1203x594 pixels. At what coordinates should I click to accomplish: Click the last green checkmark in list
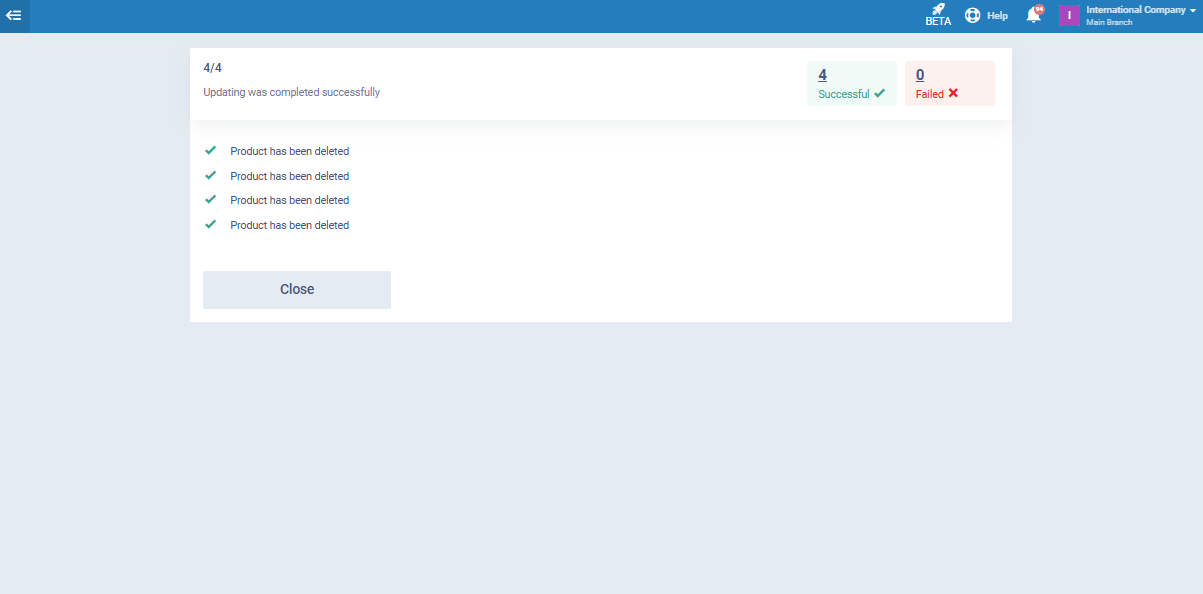point(210,224)
